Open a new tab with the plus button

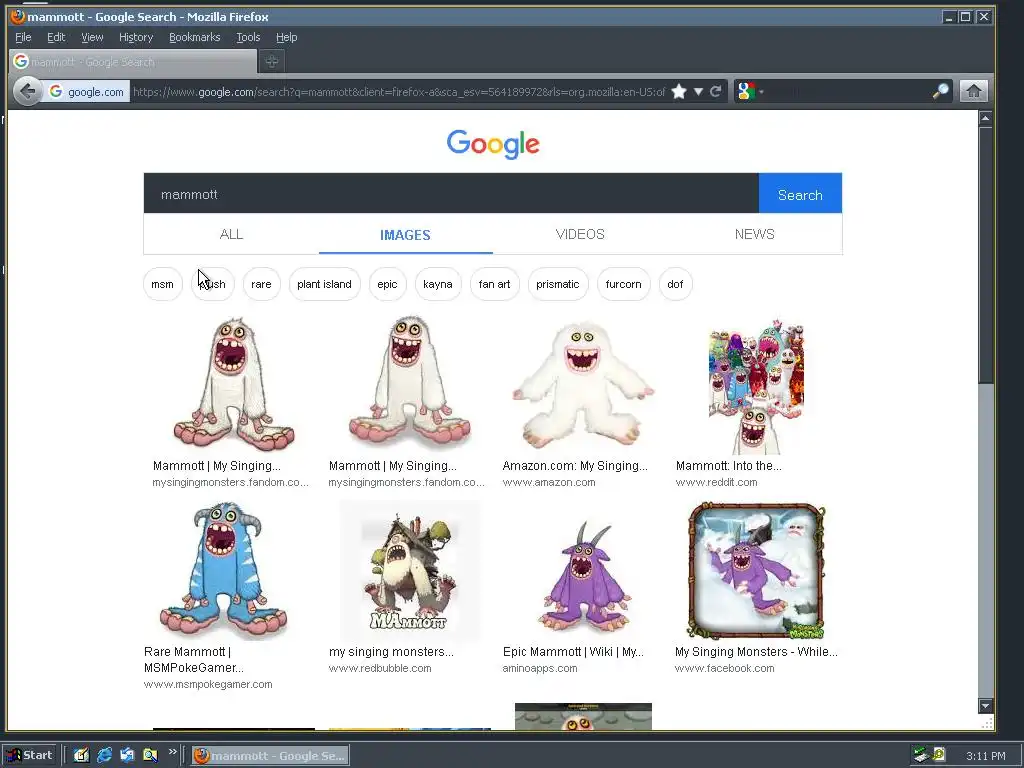coord(272,61)
